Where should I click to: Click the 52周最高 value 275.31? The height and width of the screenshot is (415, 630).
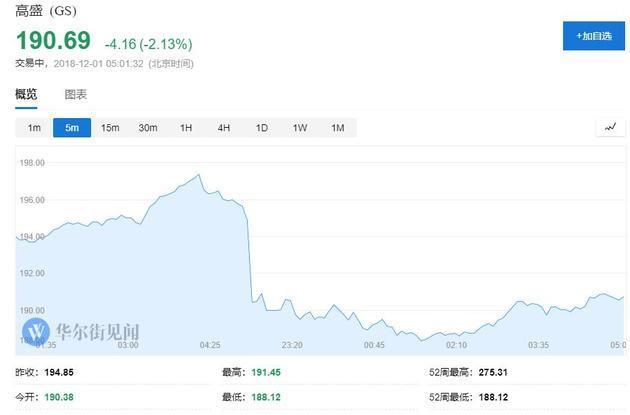(x=493, y=372)
